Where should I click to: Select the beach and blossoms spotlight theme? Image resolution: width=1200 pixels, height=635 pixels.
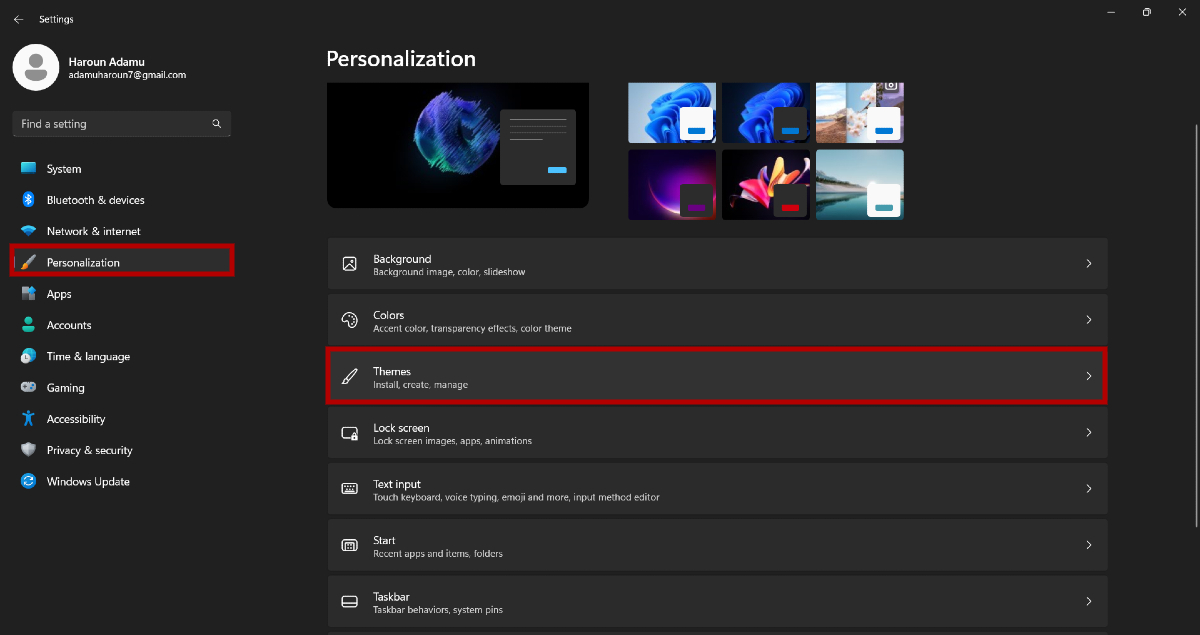pos(860,113)
